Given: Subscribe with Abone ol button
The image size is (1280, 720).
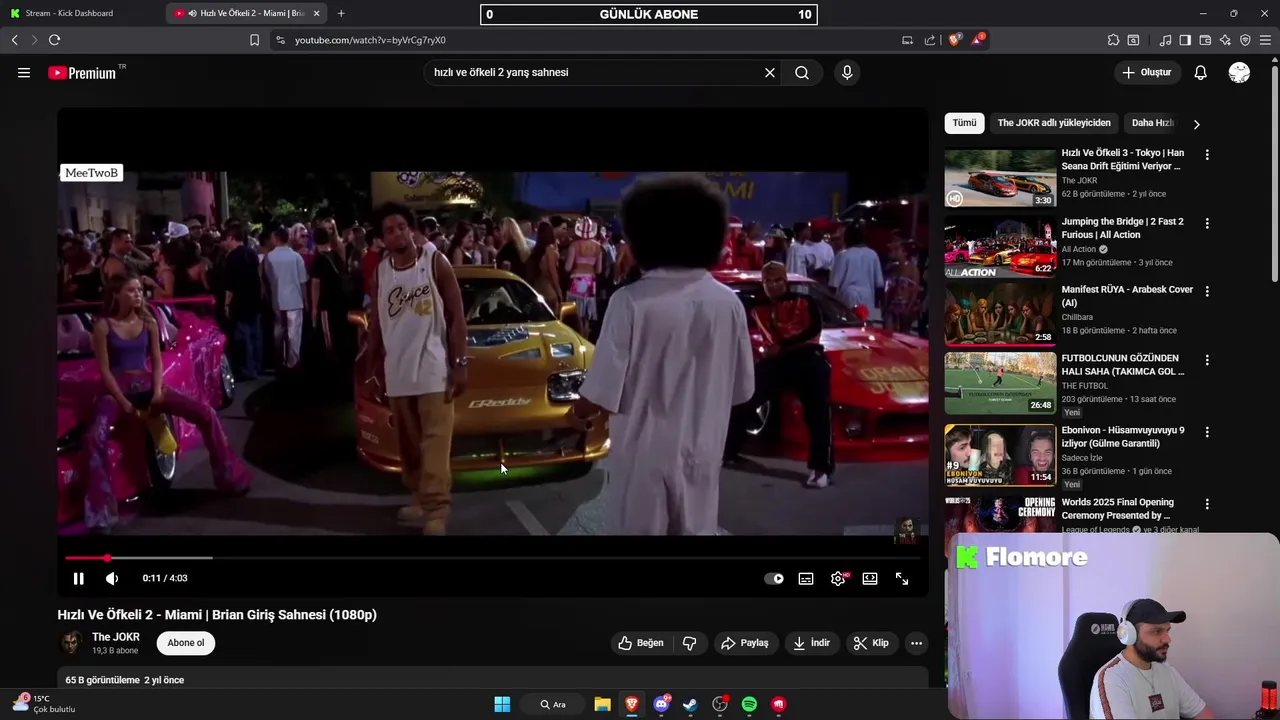Looking at the screenshot, I should coord(186,643).
